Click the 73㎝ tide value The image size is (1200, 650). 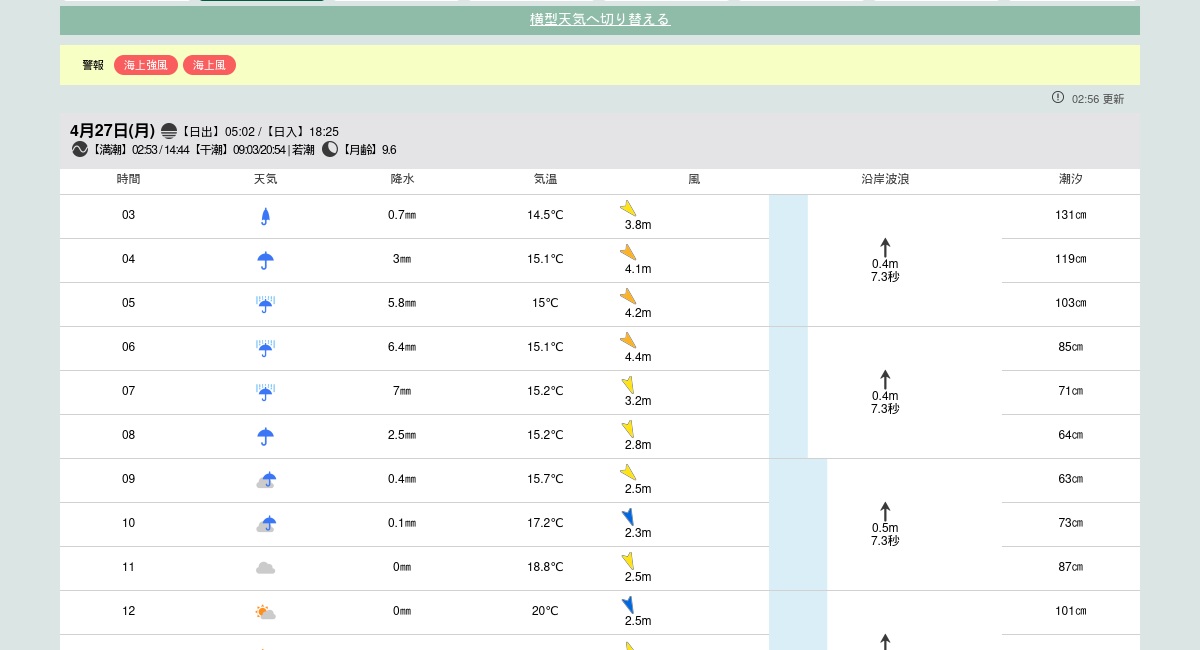[x=1071, y=524]
